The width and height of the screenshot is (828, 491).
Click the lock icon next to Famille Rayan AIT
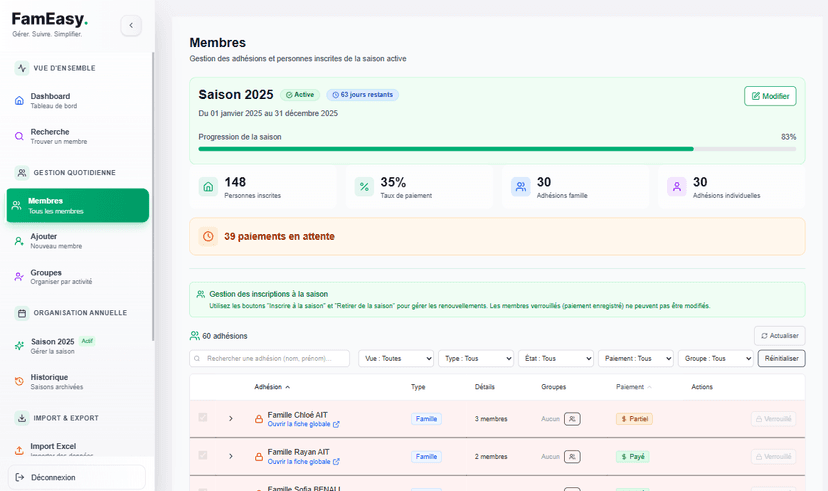(x=259, y=457)
